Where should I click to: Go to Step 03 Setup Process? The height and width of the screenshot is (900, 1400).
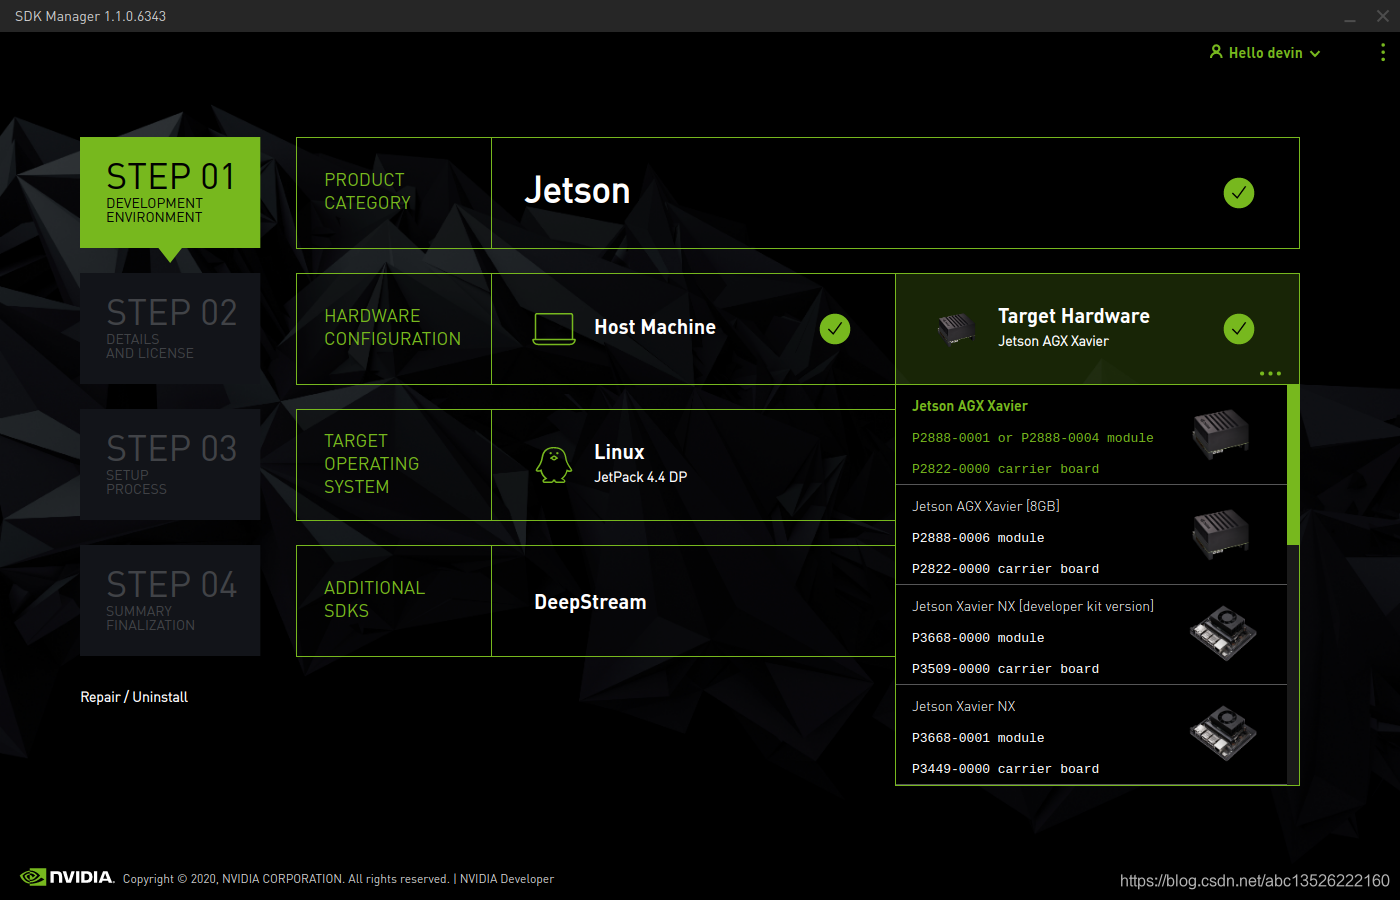click(170, 465)
